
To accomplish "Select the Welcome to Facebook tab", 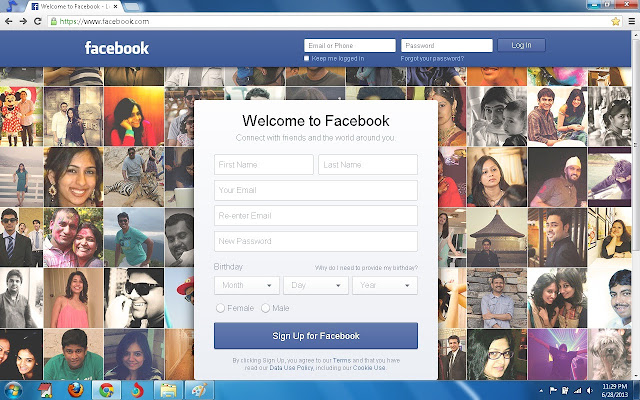I will point(71,7).
